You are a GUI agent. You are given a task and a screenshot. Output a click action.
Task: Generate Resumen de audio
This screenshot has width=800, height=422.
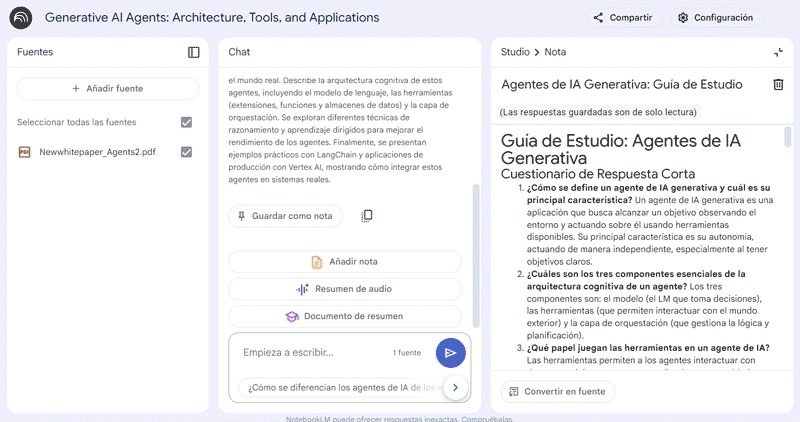tap(344, 289)
